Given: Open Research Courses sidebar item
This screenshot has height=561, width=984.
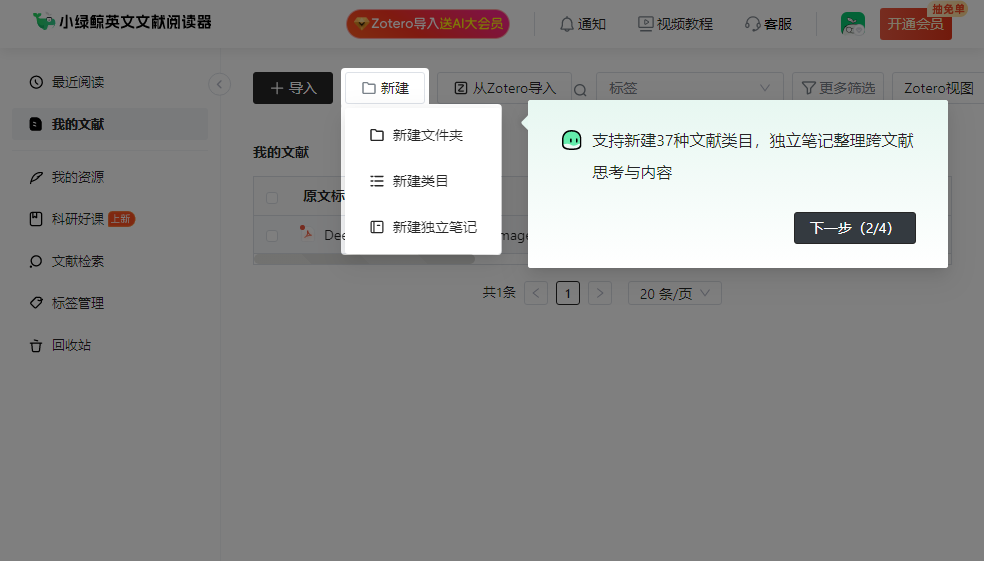Looking at the screenshot, I should coord(110,219).
